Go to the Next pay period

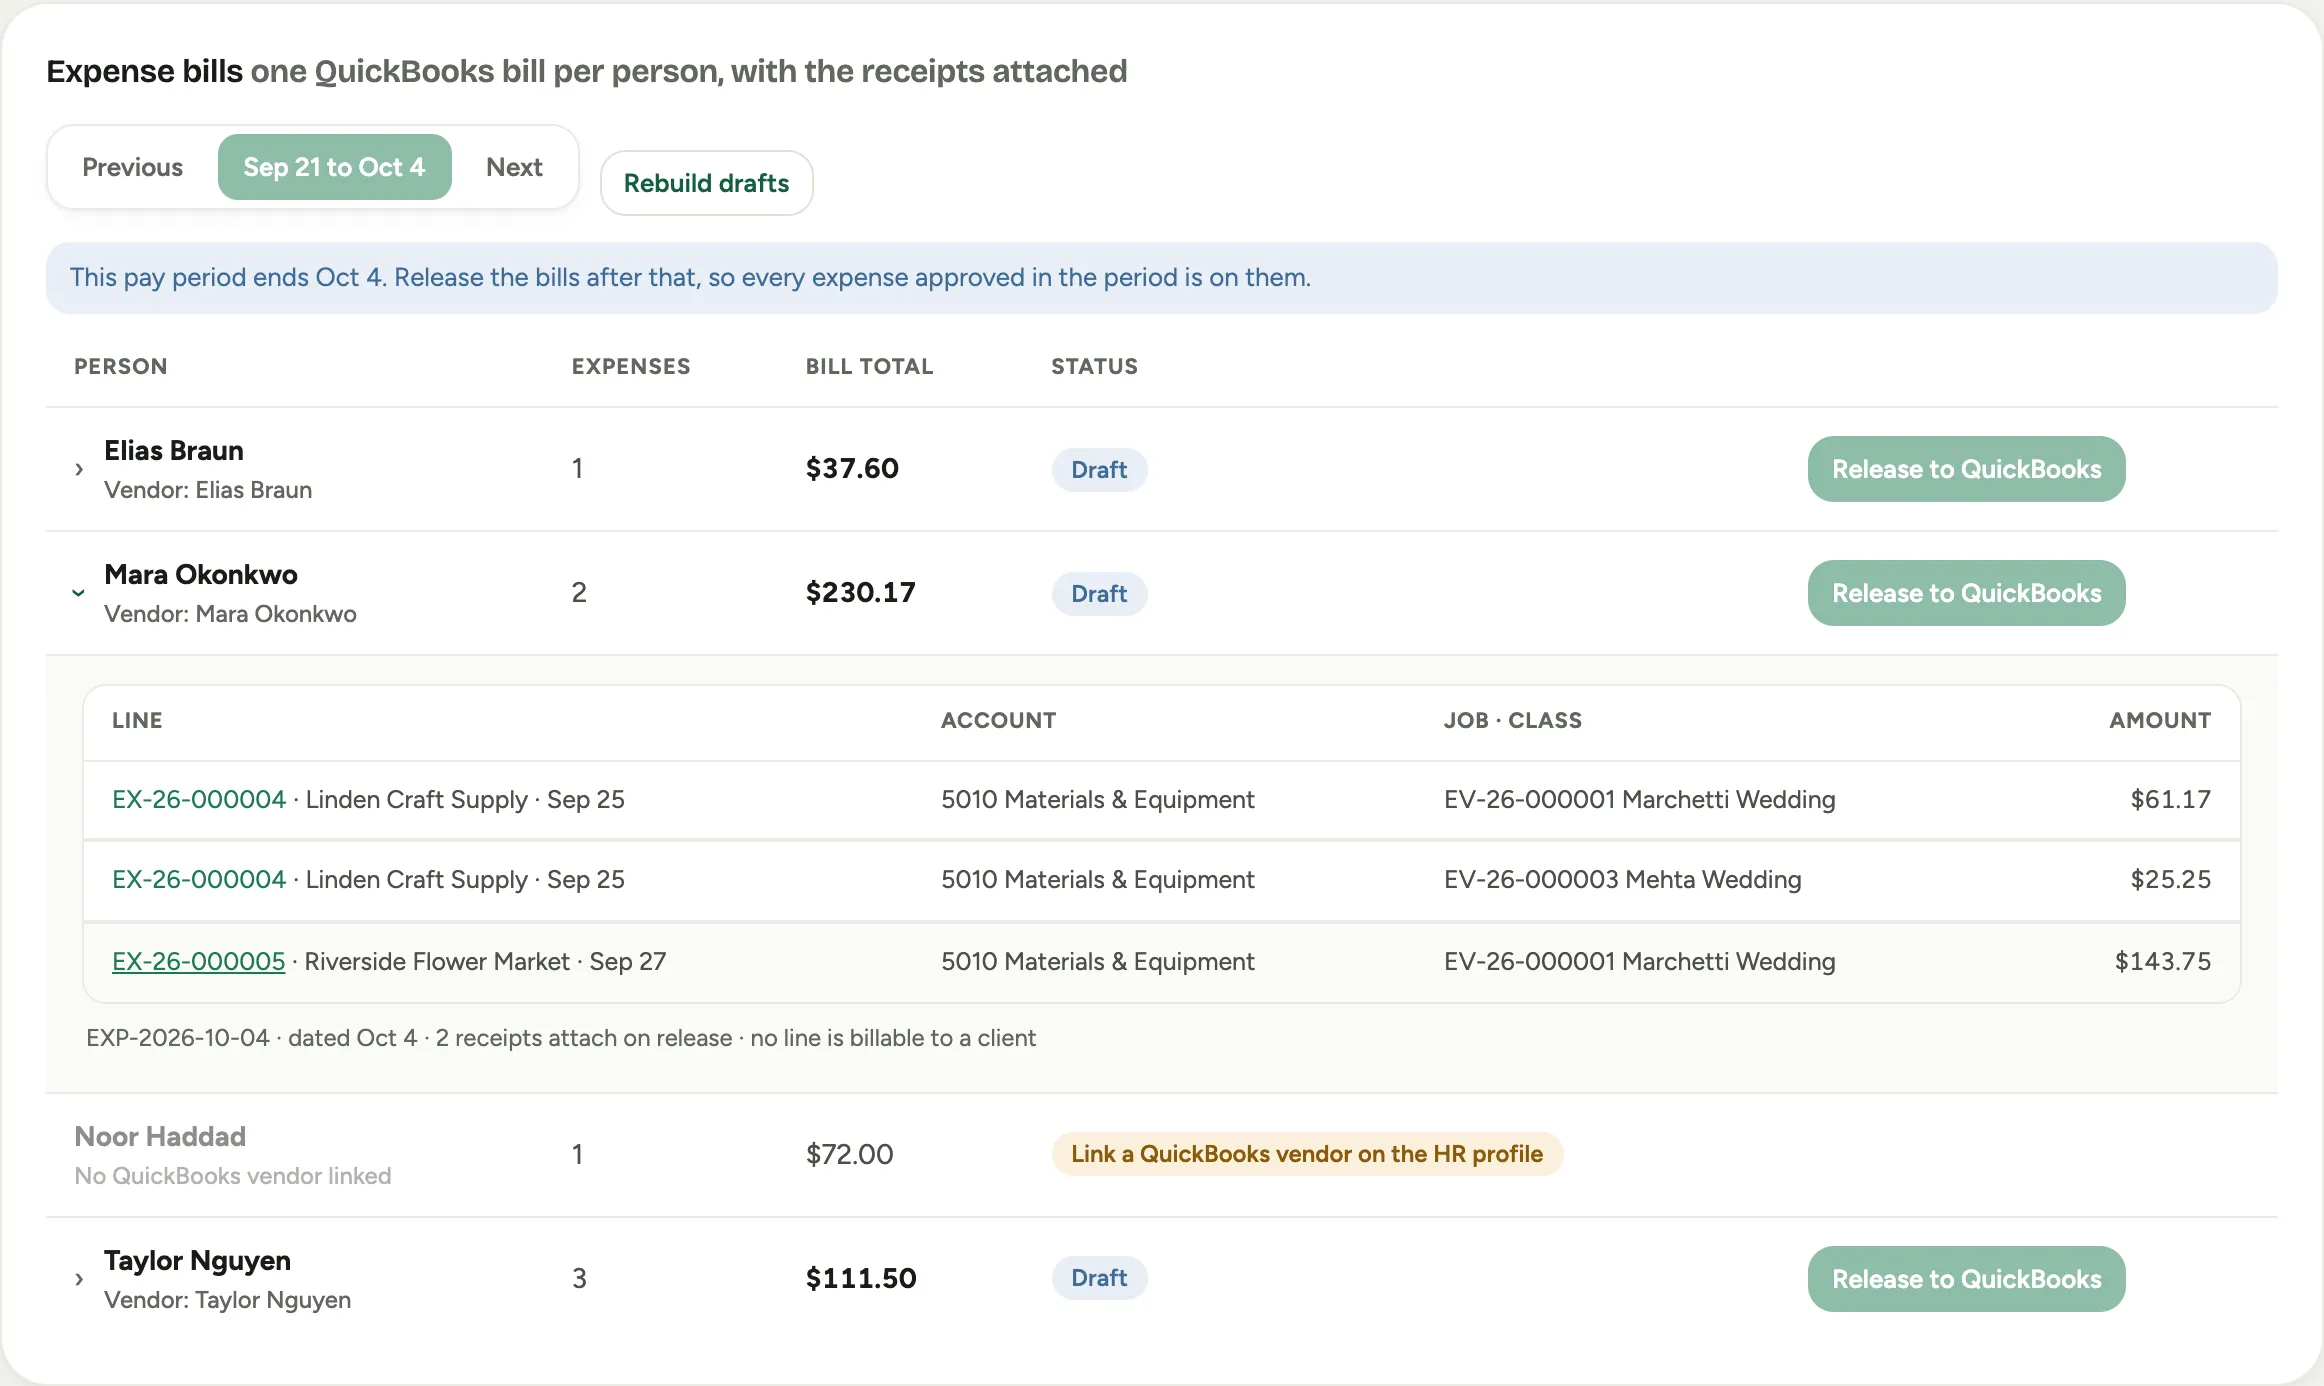pyautogui.click(x=514, y=167)
